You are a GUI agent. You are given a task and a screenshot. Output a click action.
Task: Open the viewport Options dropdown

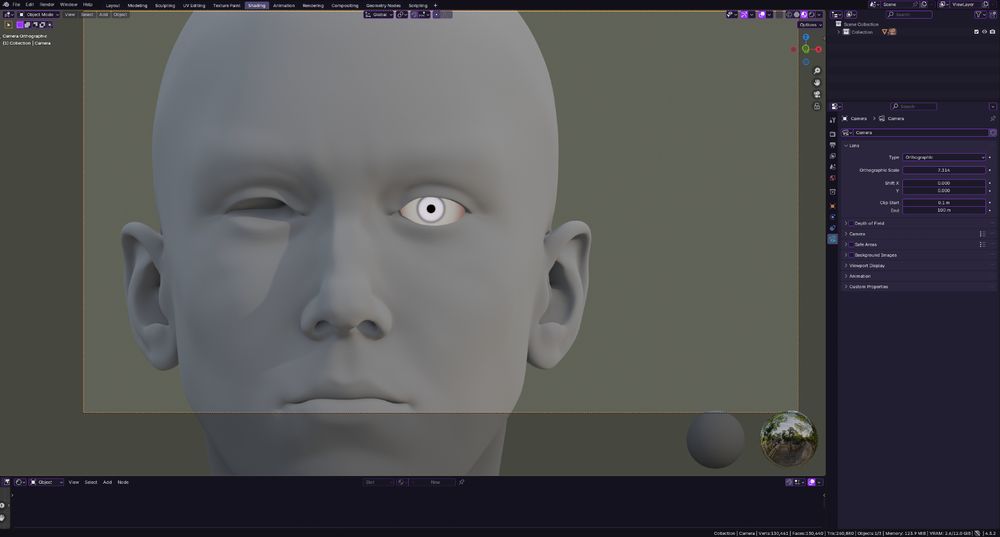click(x=810, y=25)
